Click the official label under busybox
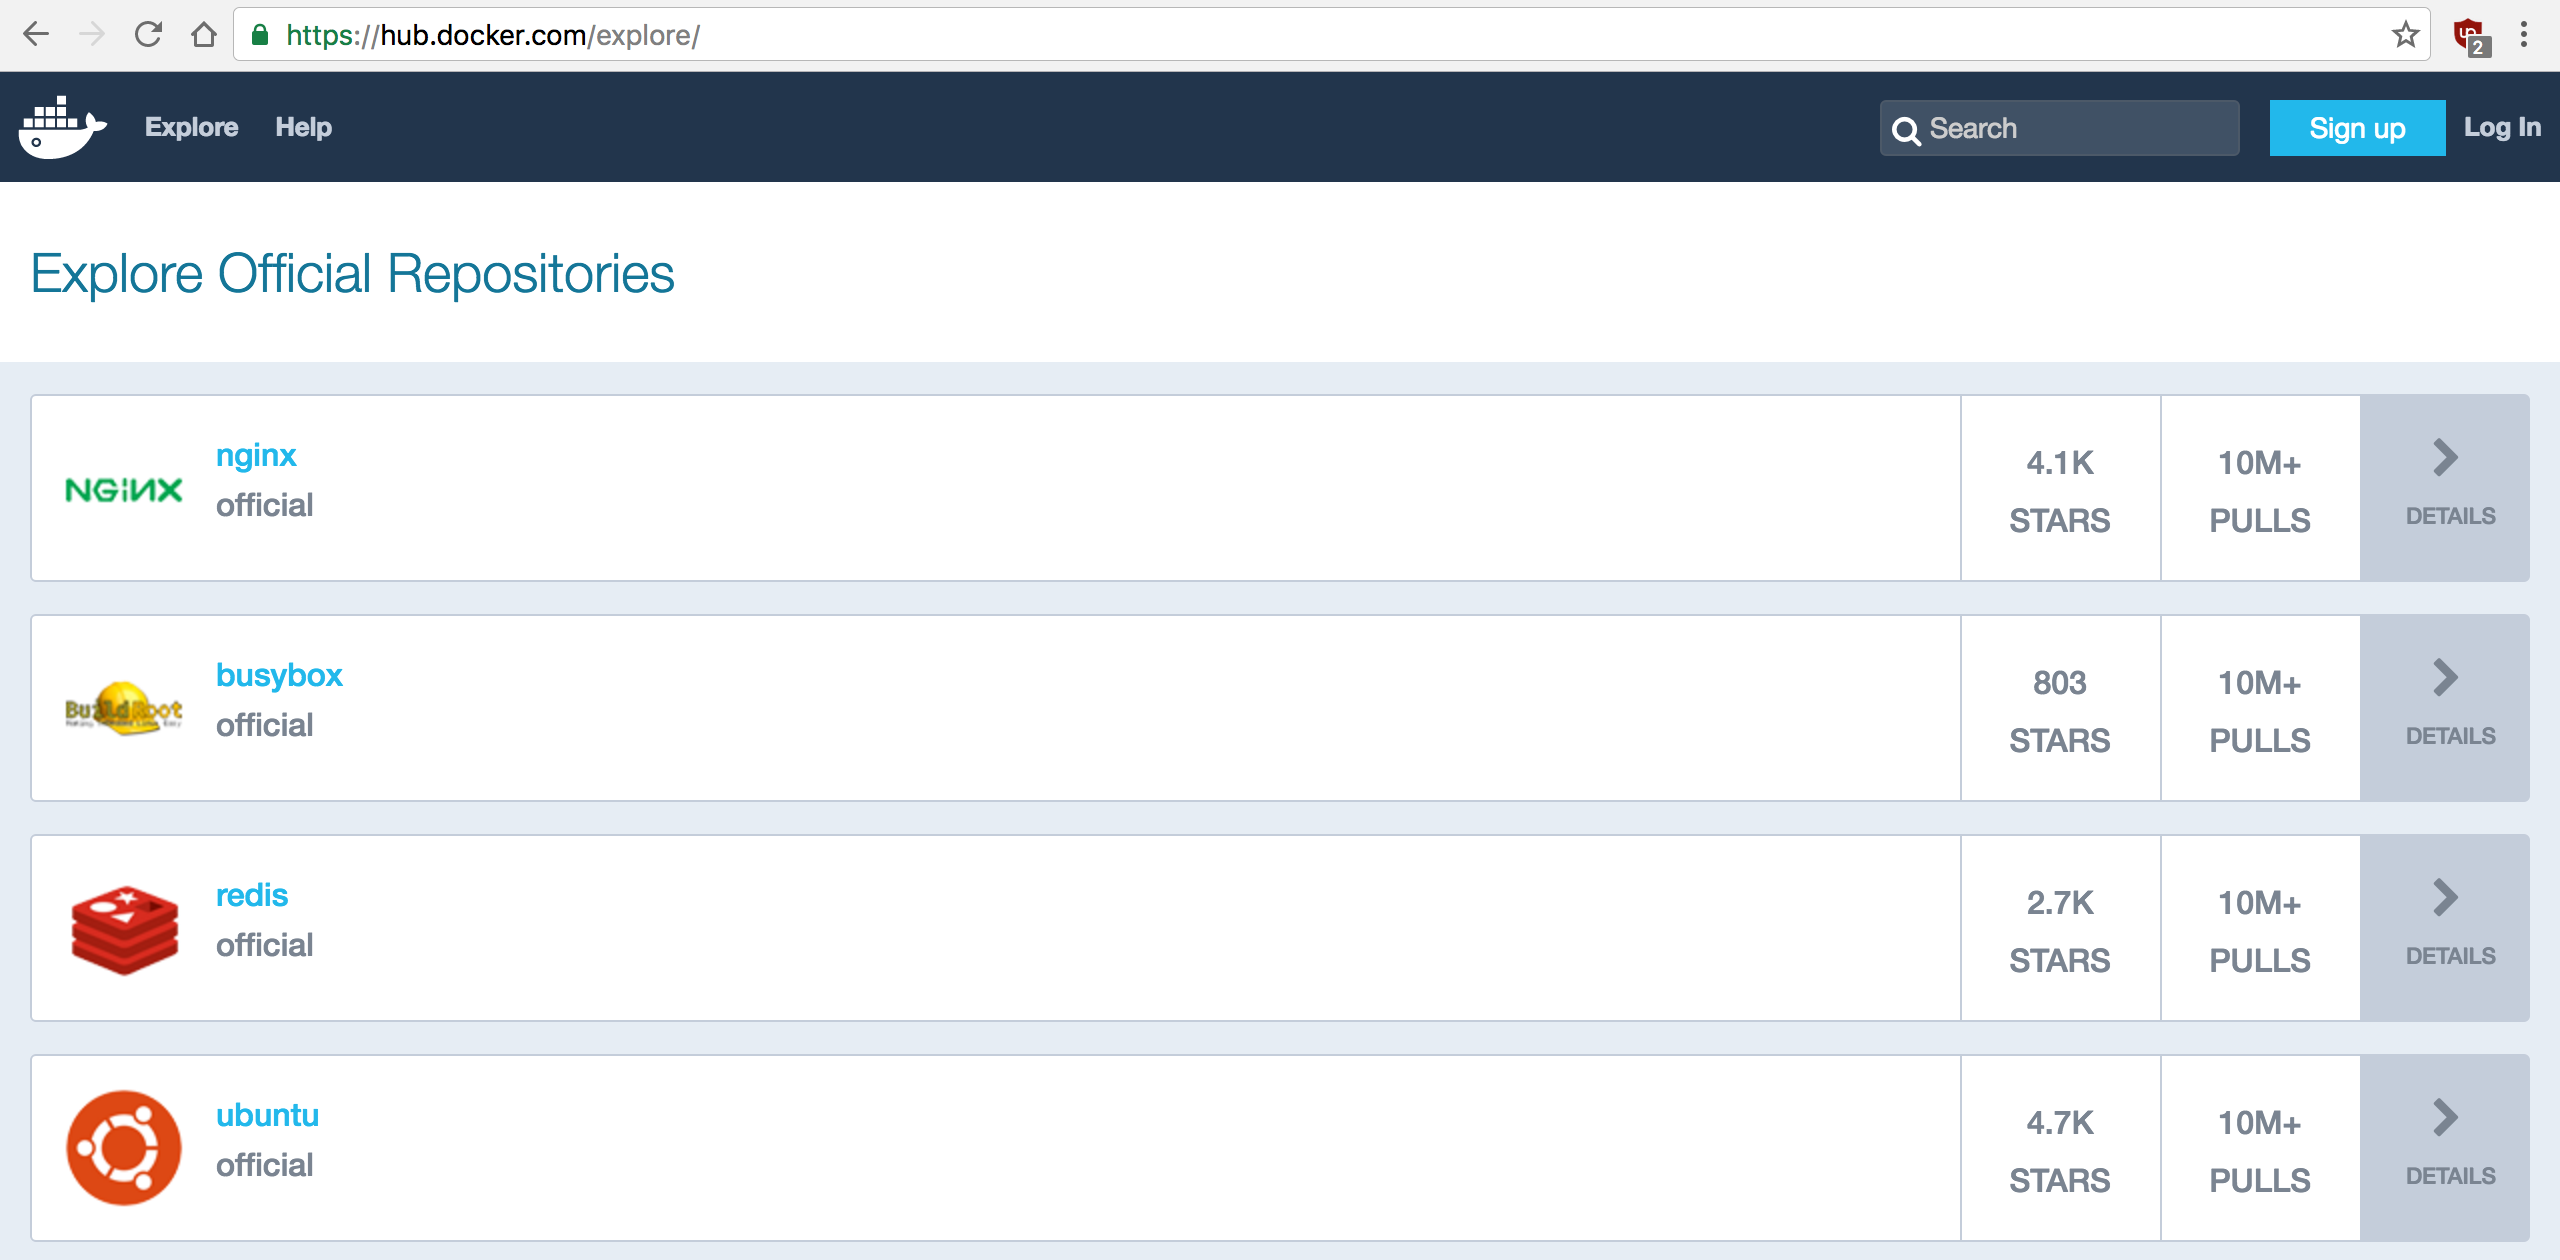Image resolution: width=2560 pixels, height=1260 pixels. click(264, 725)
